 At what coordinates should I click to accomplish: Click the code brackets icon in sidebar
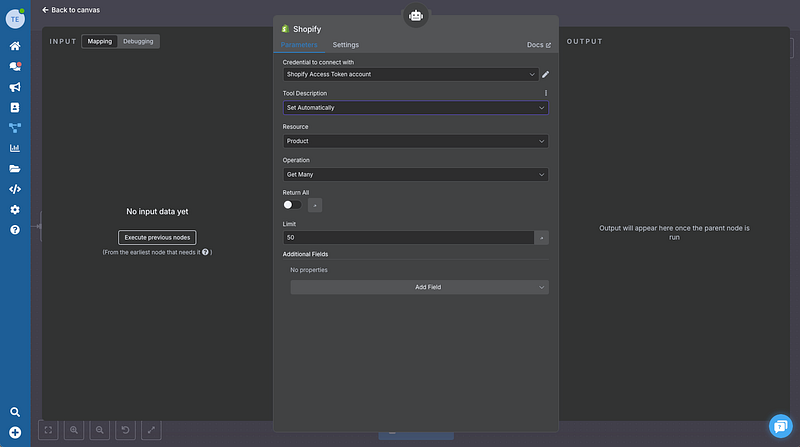15,189
